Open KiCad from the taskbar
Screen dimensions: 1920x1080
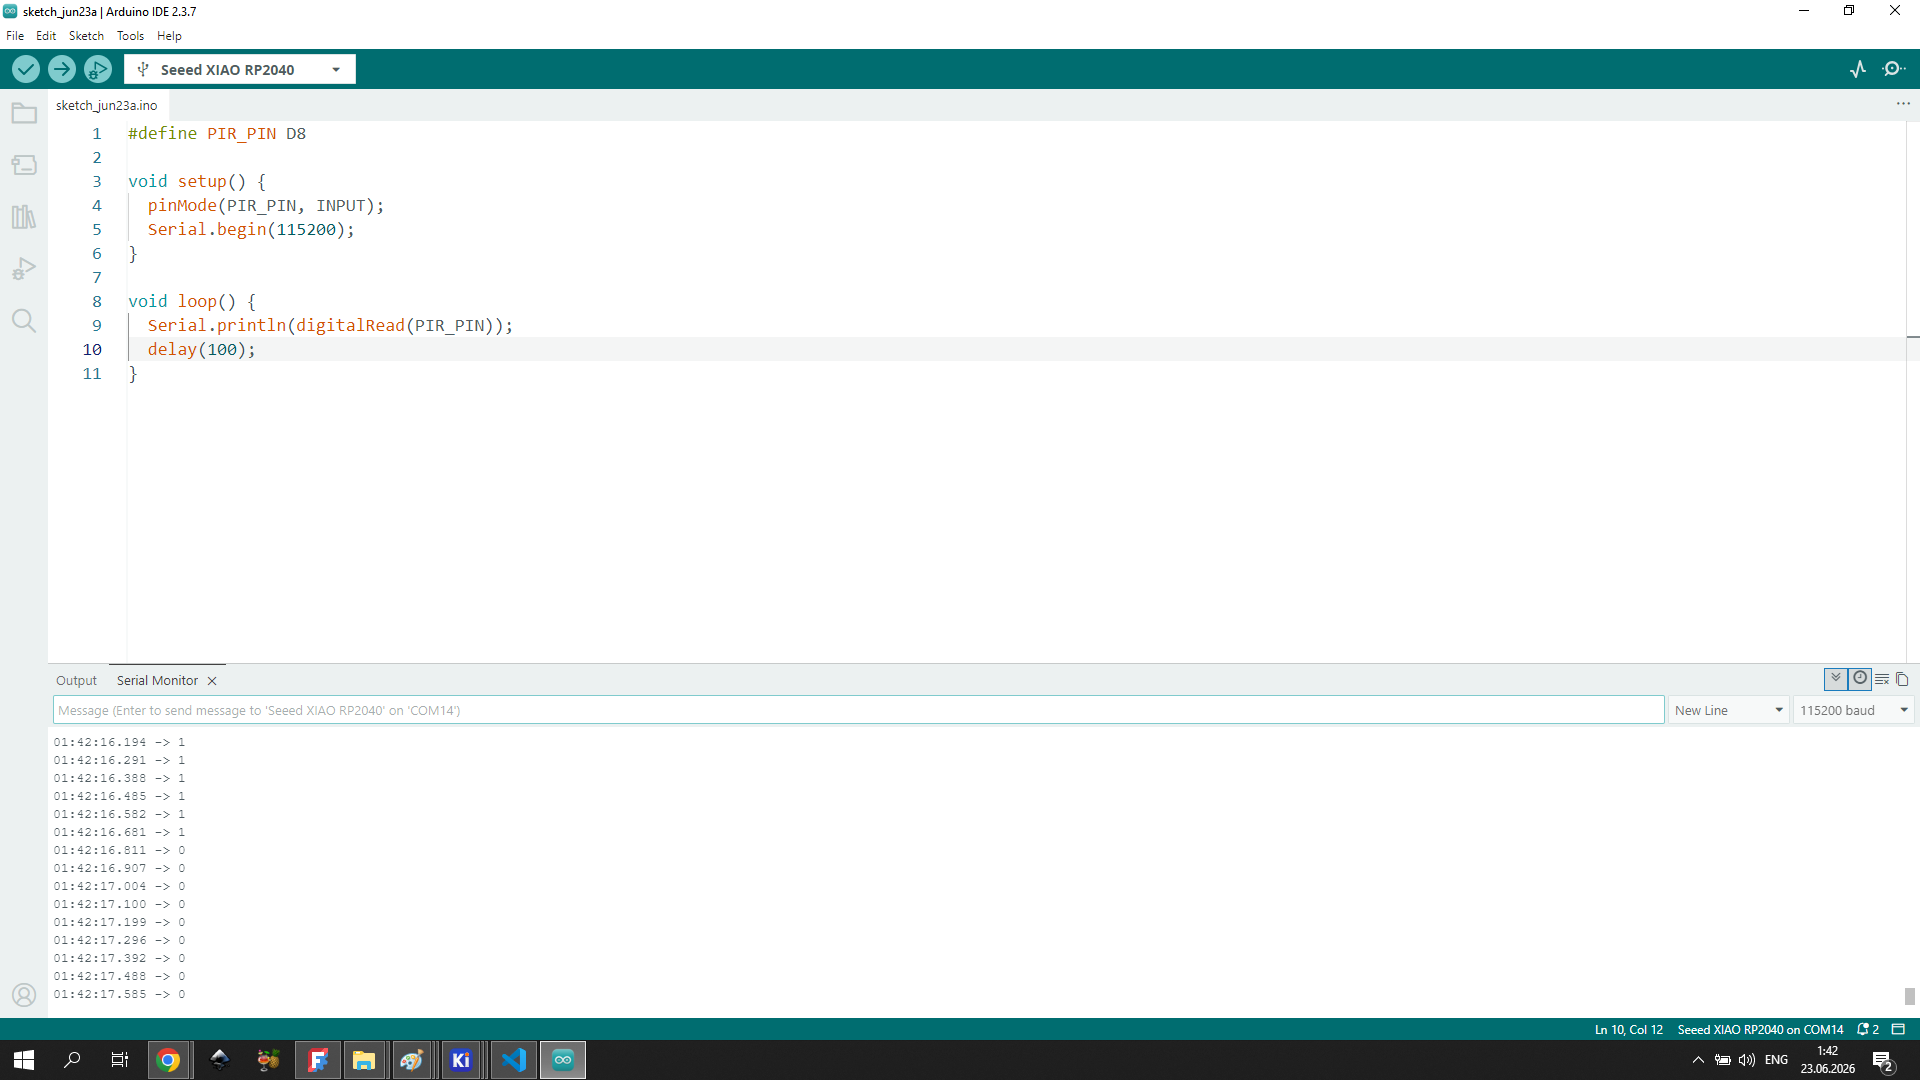[461, 1060]
